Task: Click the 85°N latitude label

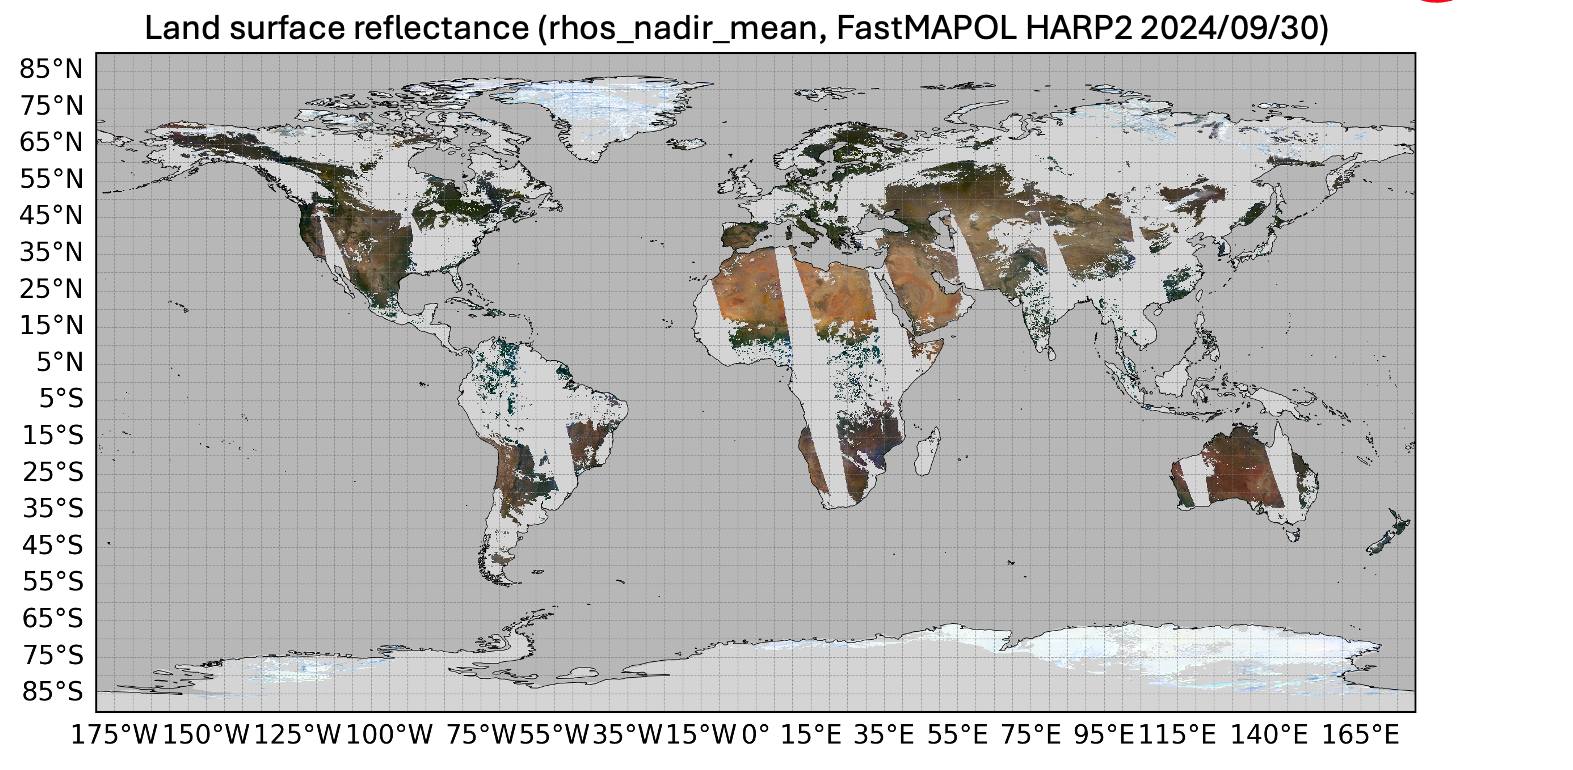Action: [x=52, y=69]
